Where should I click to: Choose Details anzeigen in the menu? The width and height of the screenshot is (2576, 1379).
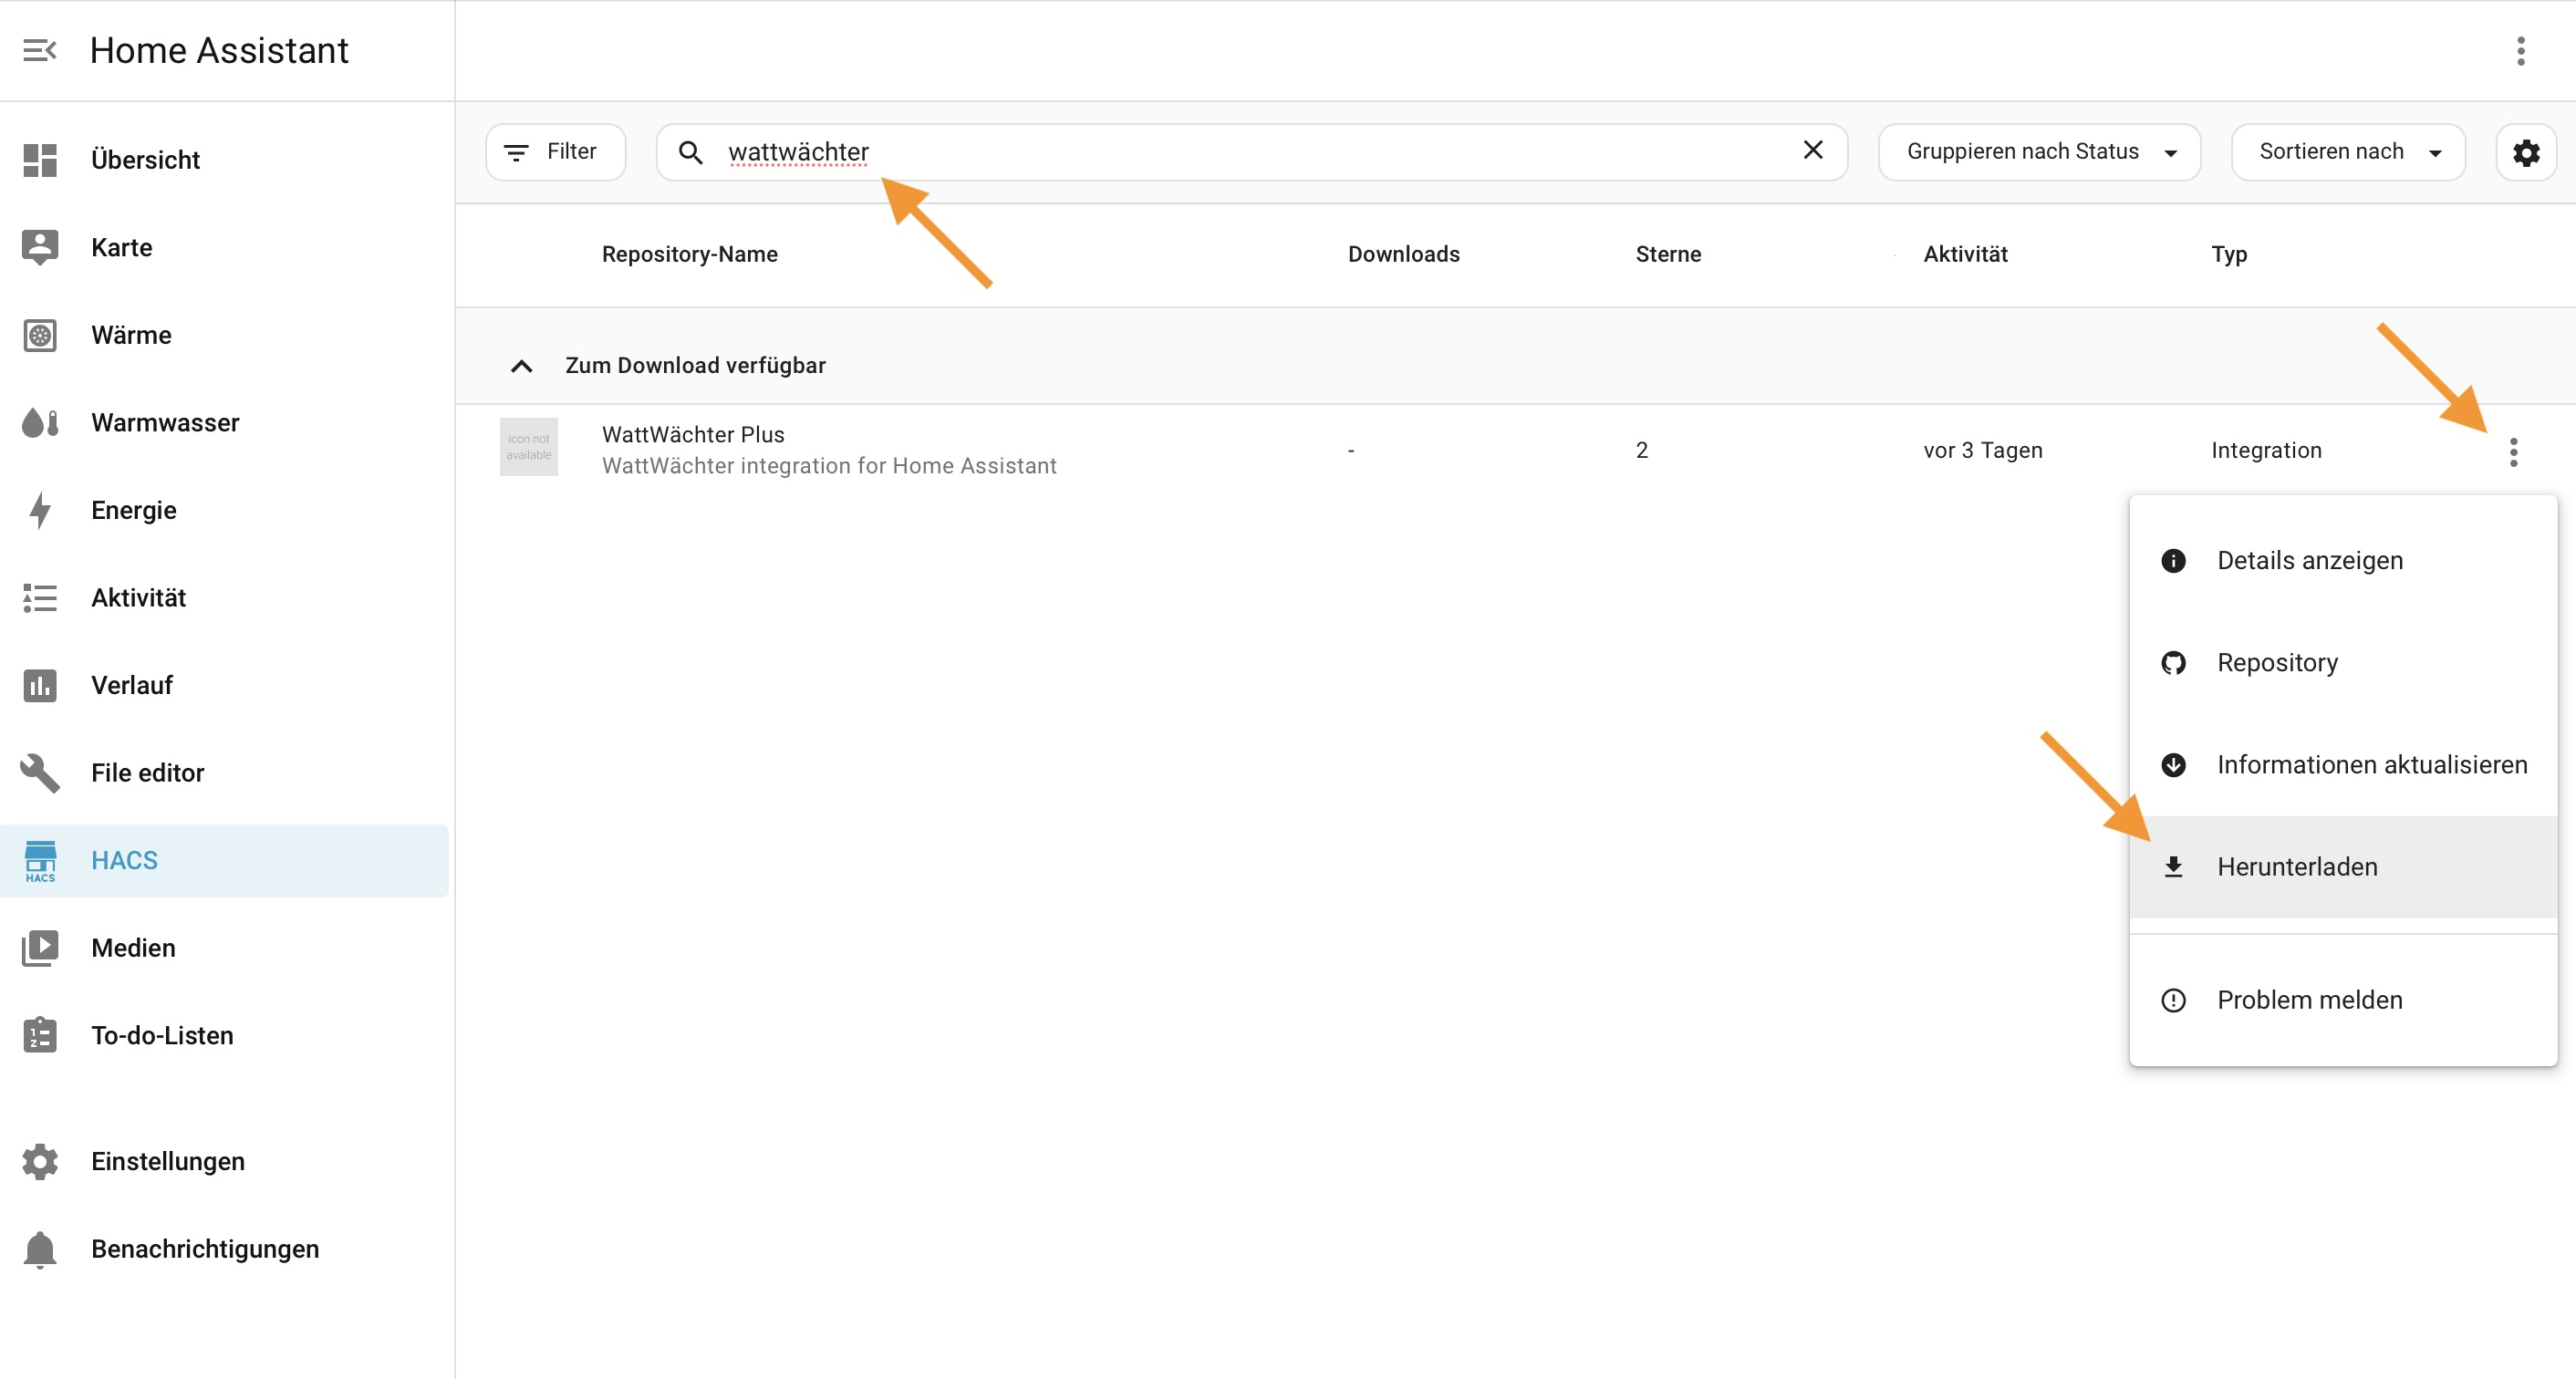pyautogui.click(x=2309, y=560)
